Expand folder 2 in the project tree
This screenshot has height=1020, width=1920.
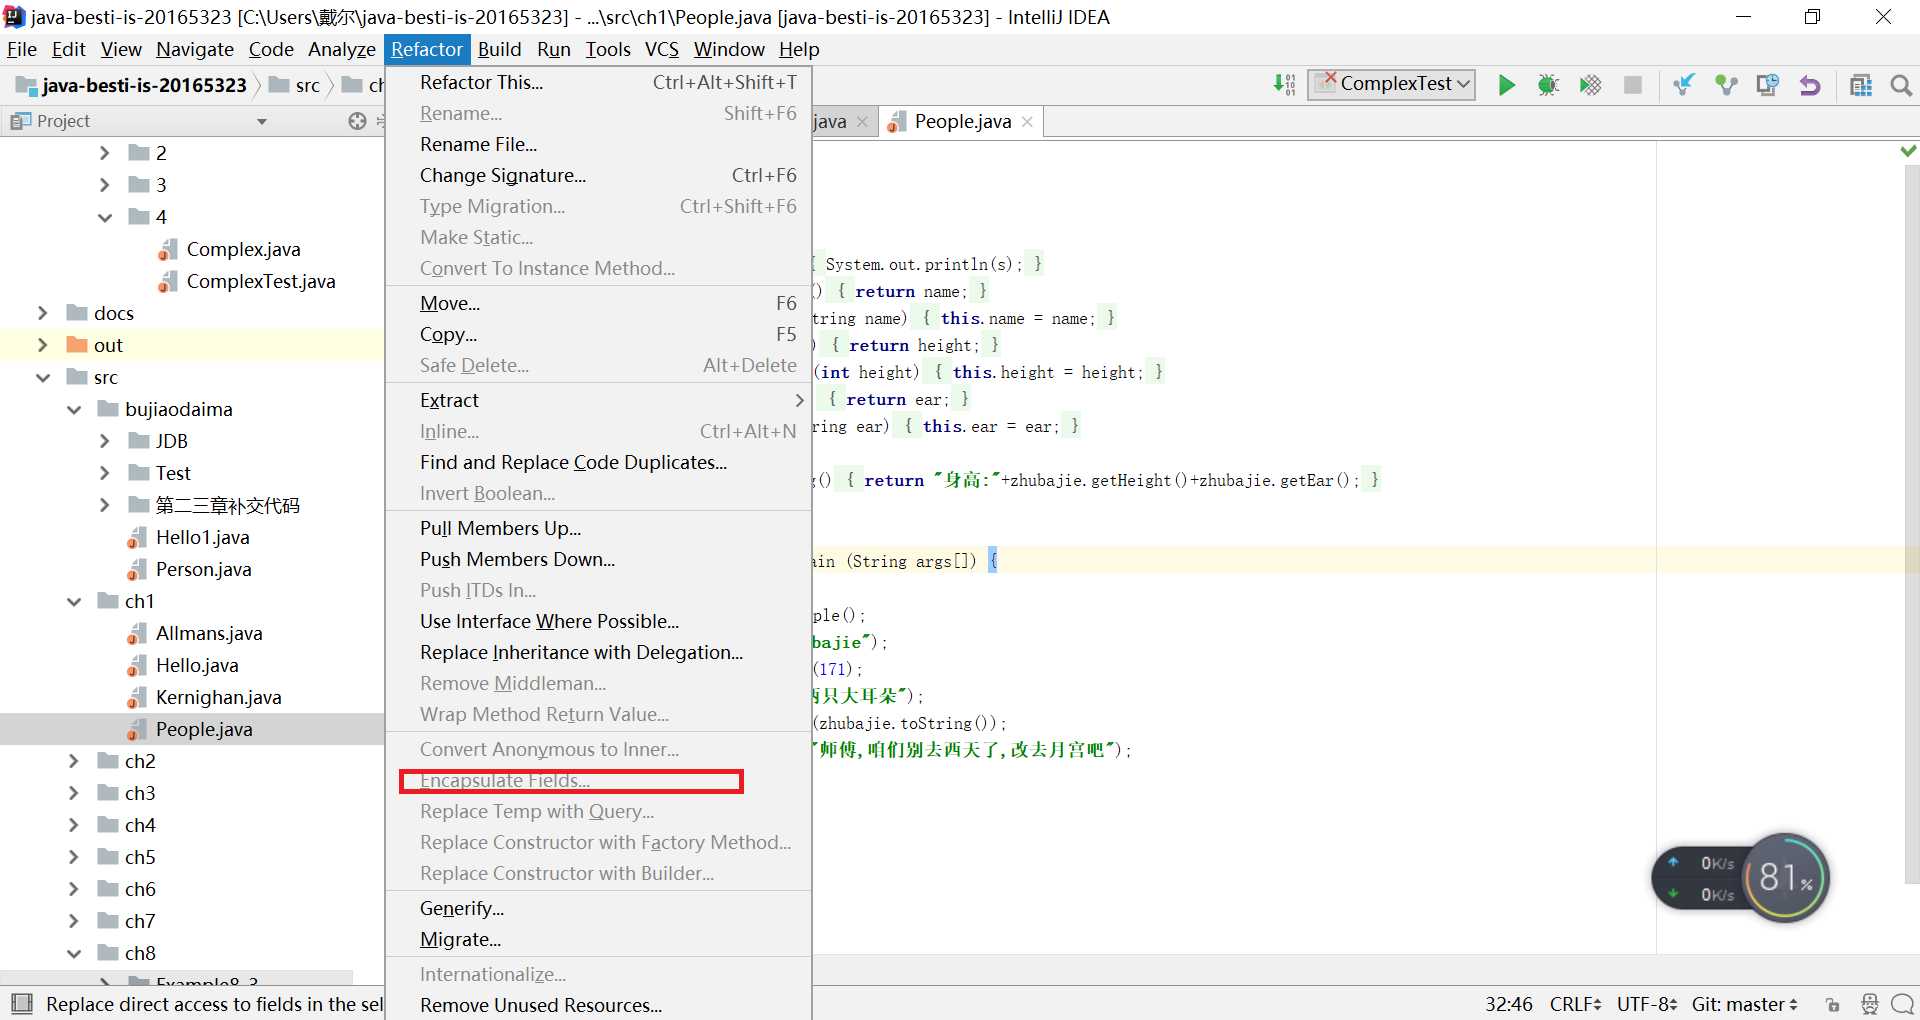[x=105, y=153]
